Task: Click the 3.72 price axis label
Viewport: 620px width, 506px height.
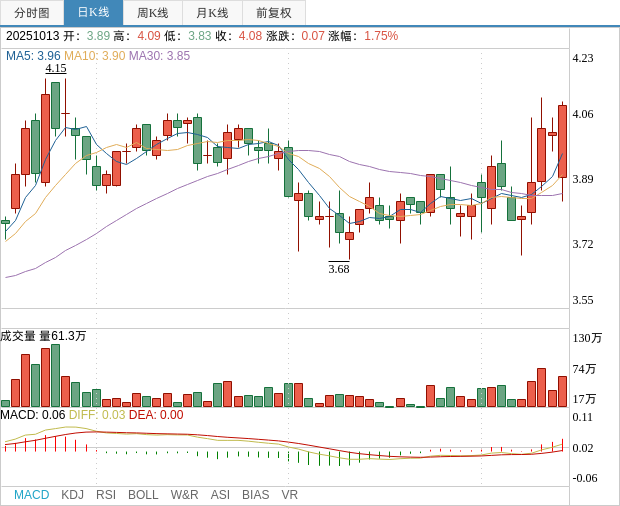Action: (583, 244)
